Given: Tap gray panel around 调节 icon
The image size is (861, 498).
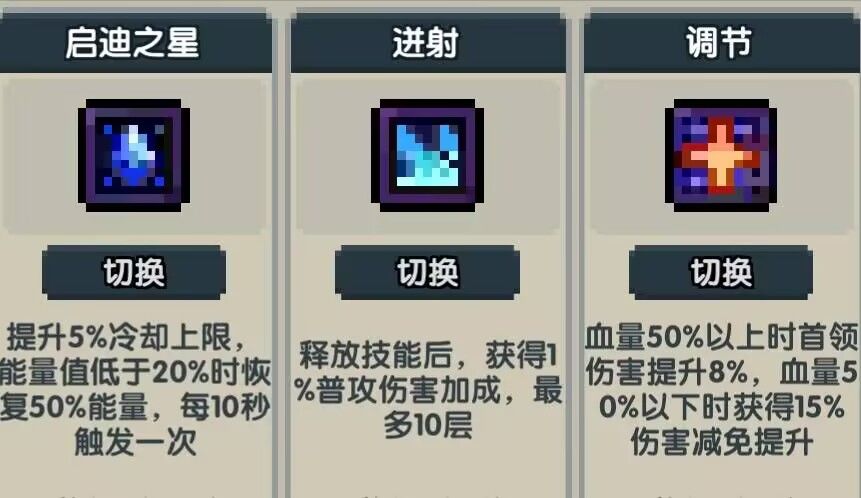Looking at the screenshot, I should pyautogui.click(x=722, y=156).
